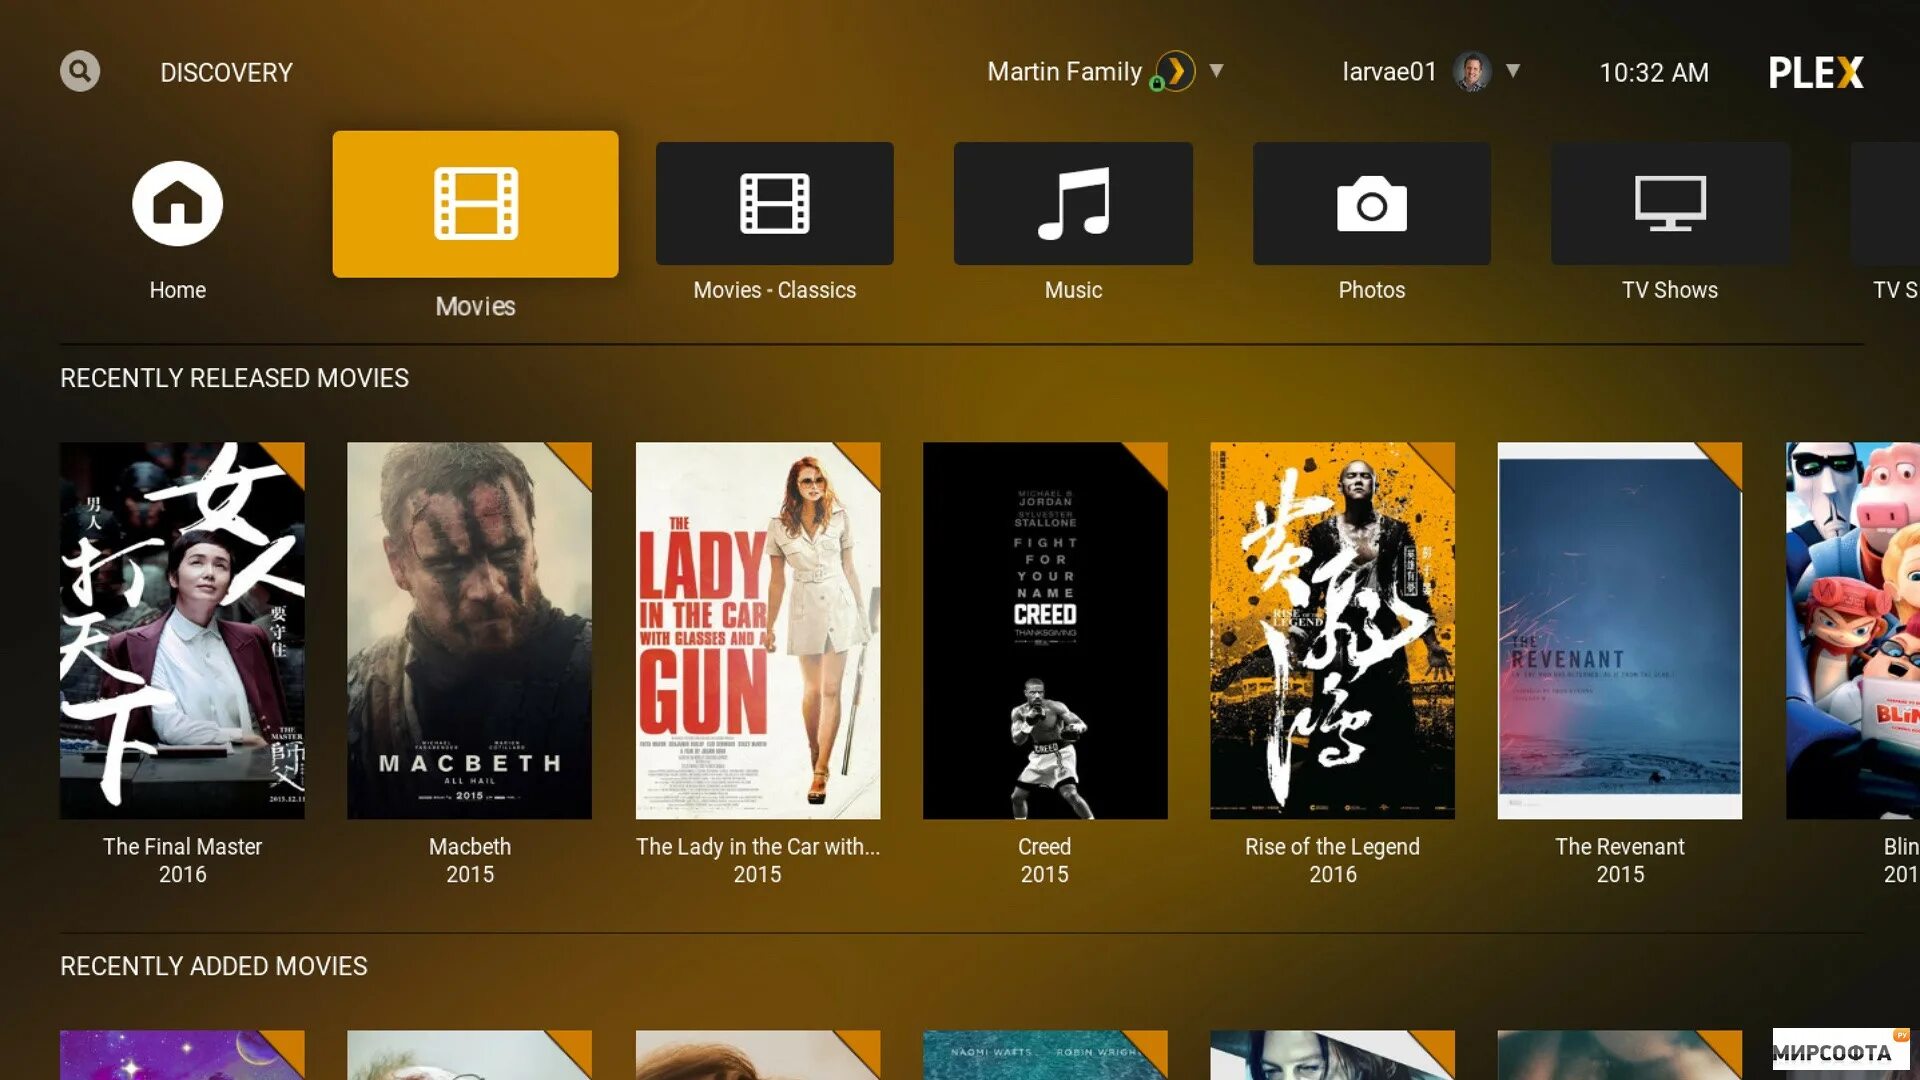The image size is (1920, 1080).
Task: Open The Revenant poster
Action: tap(1619, 630)
